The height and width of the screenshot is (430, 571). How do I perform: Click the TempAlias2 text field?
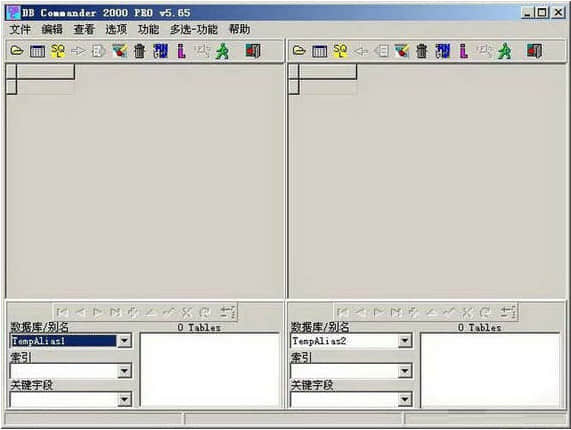pyautogui.click(x=344, y=341)
